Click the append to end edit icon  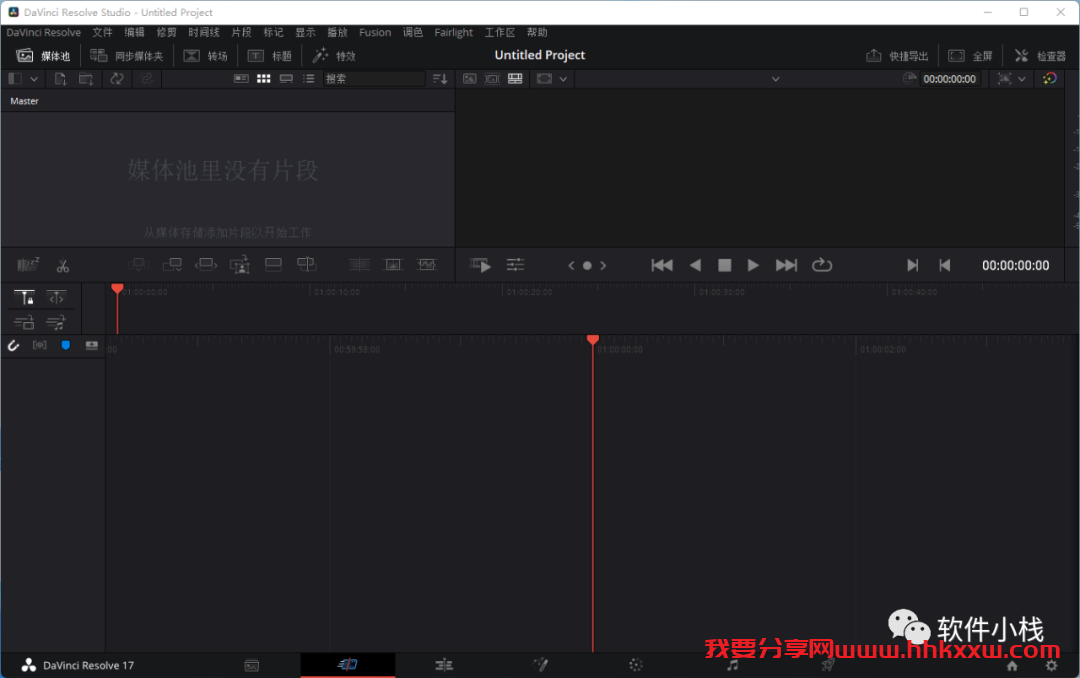click(x=172, y=265)
